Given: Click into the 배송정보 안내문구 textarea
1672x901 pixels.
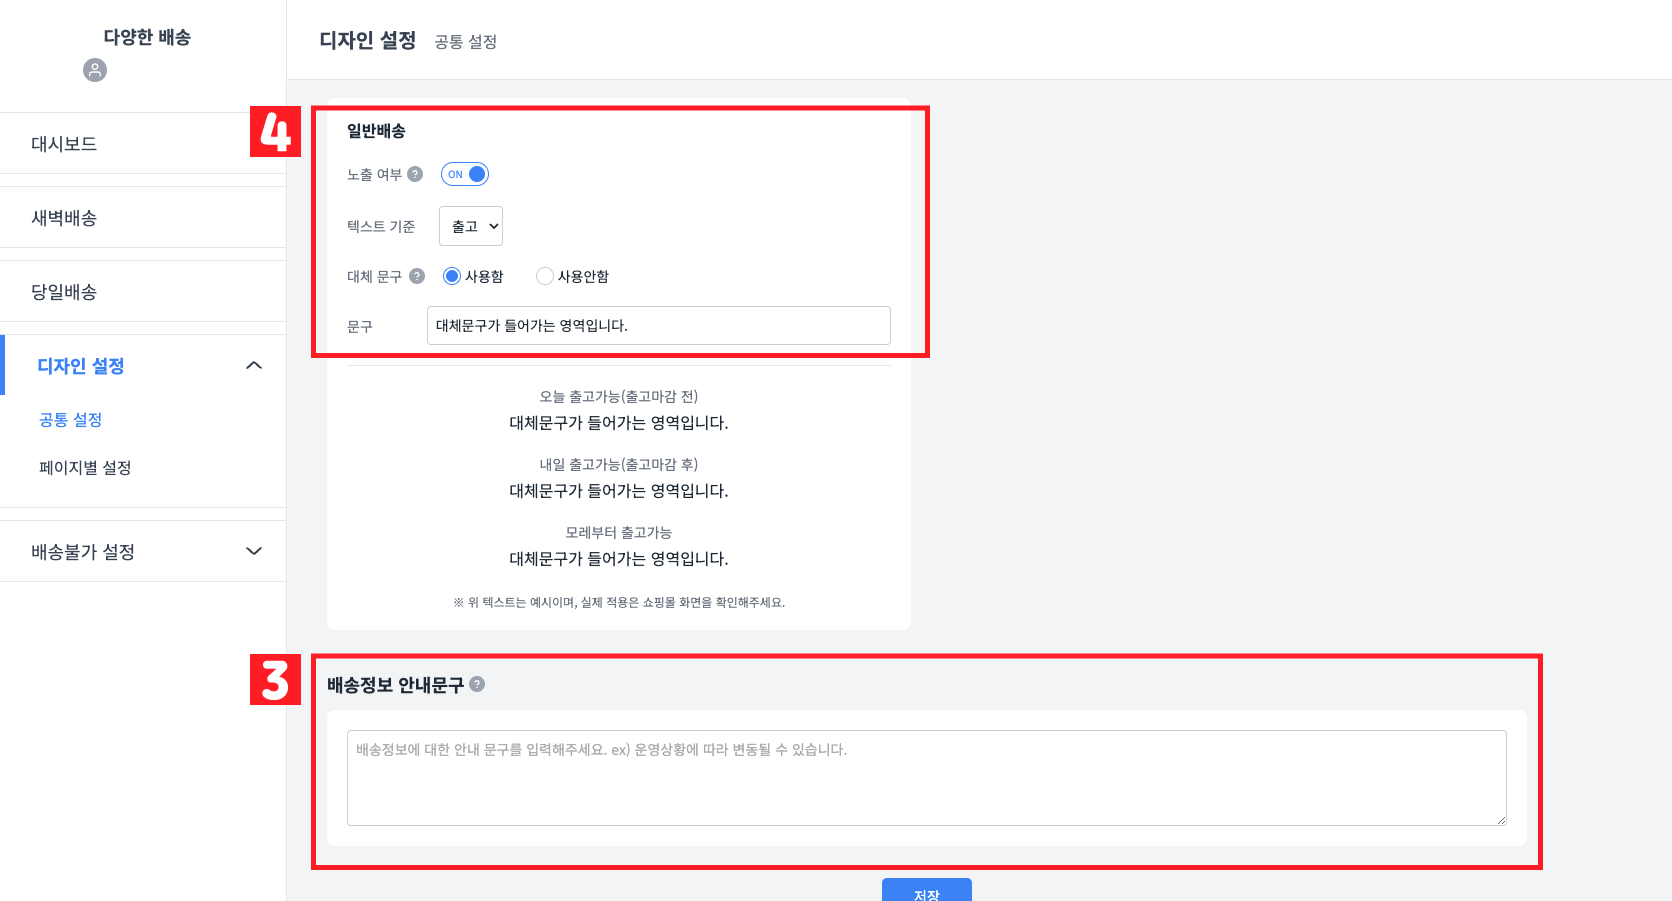Looking at the screenshot, I should pyautogui.click(x=927, y=778).
